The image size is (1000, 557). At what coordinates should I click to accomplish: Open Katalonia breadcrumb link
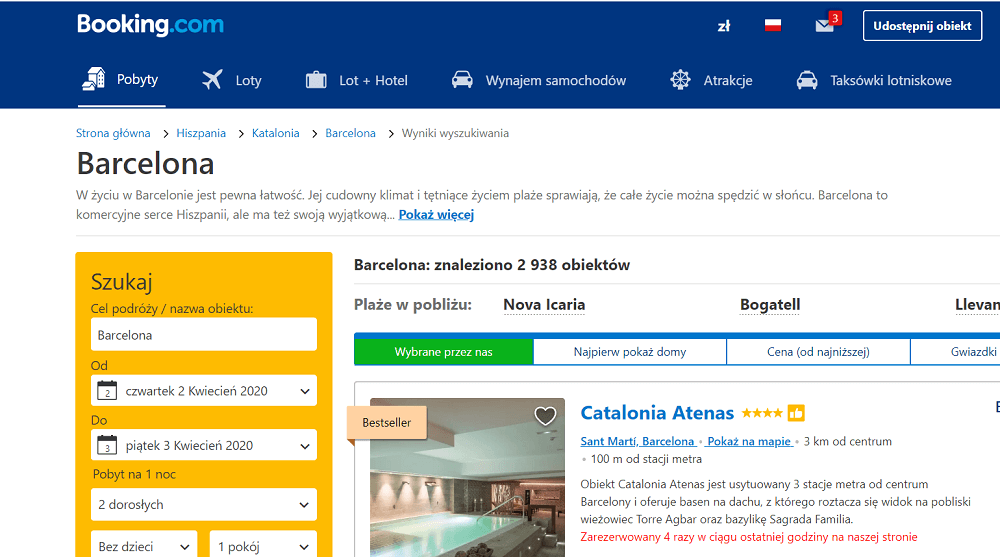pyautogui.click(x=276, y=133)
